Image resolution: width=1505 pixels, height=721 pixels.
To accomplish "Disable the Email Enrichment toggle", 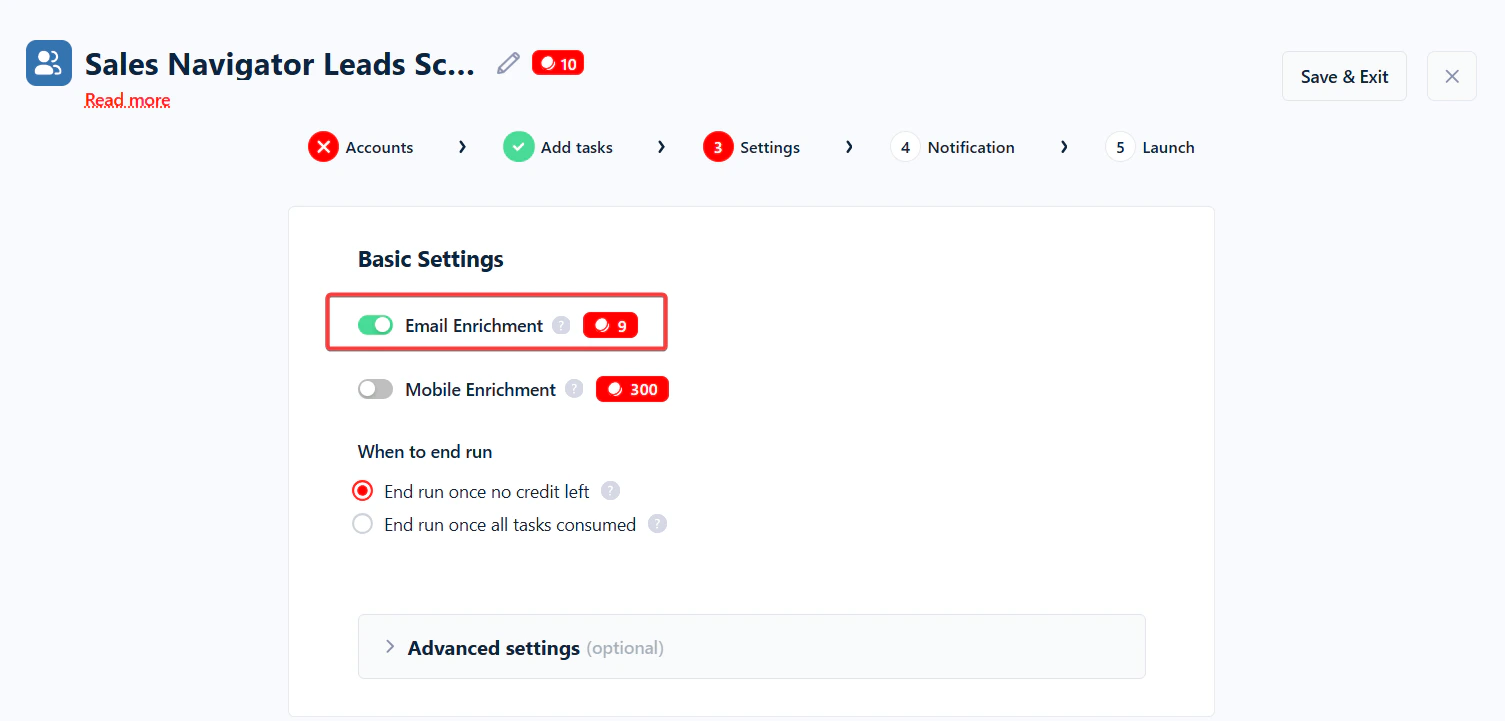I will (375, 325).
